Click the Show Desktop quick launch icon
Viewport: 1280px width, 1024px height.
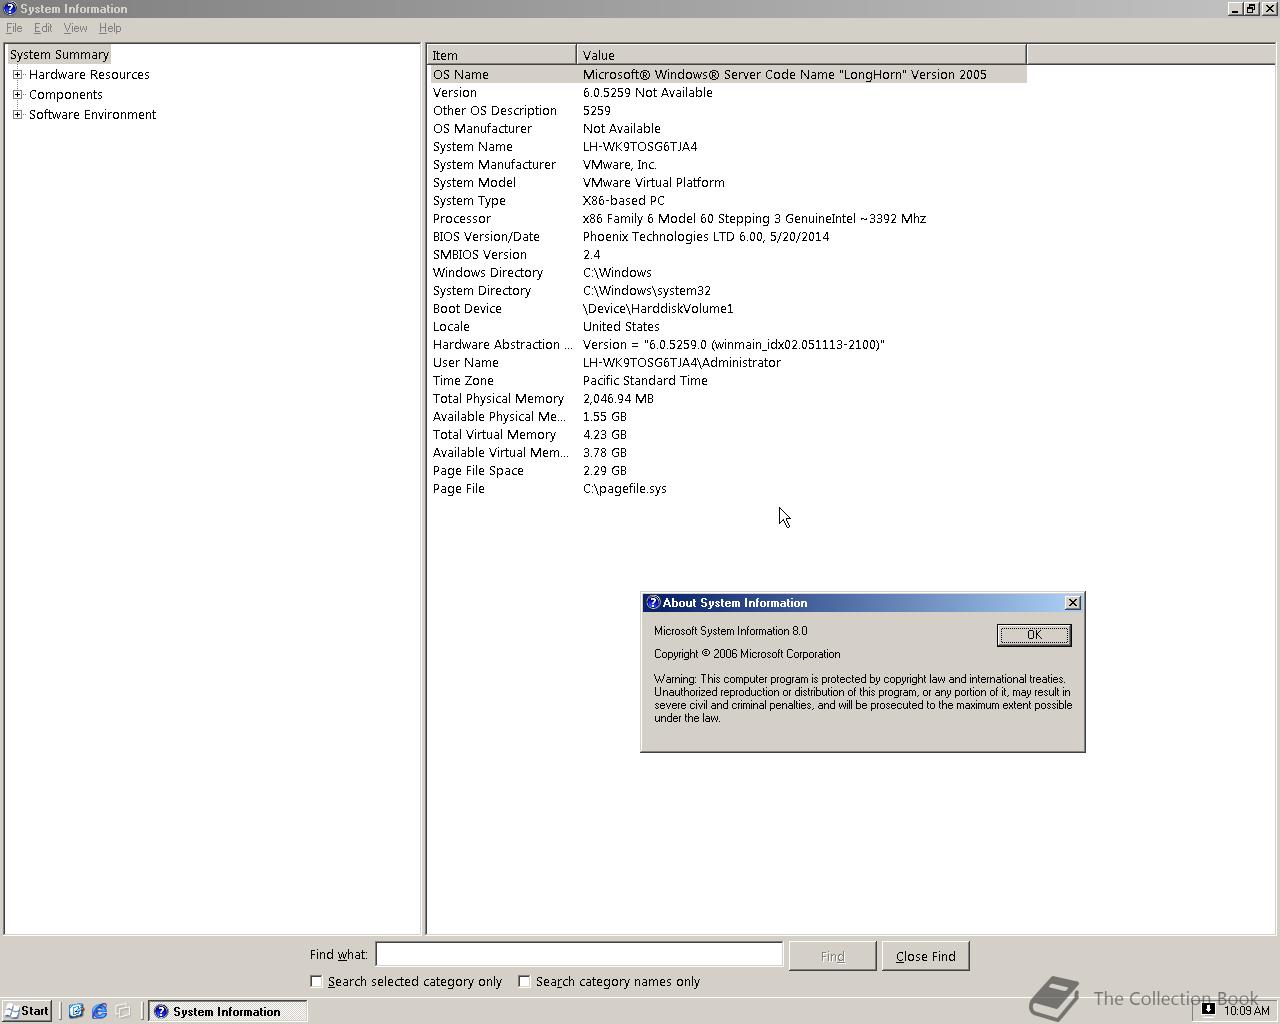click(123, 1011)
